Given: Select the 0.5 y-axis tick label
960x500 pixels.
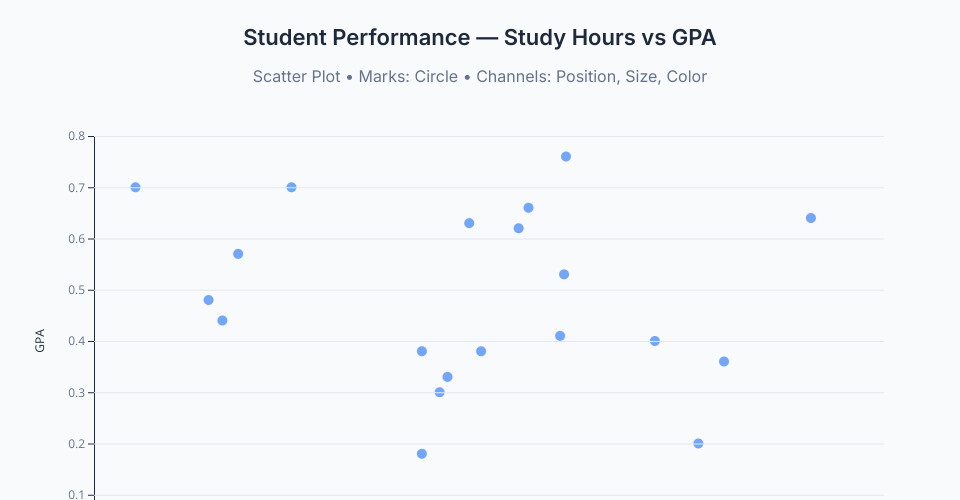Looking at the screenshot, I should pos(76,290).
